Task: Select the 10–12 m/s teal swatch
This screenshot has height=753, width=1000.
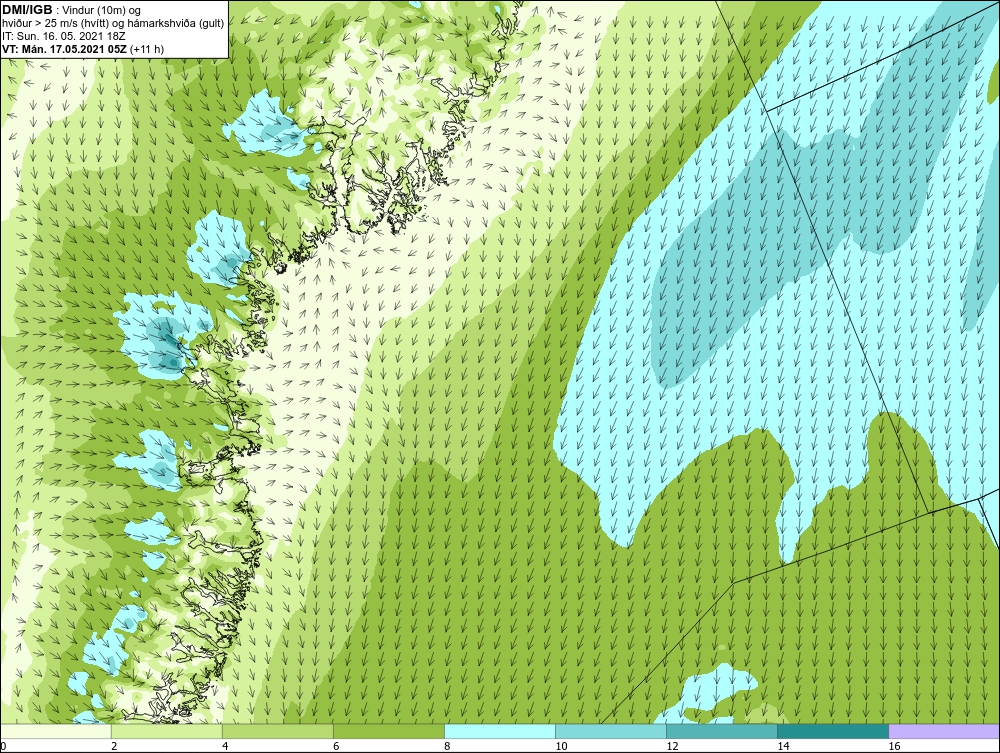Action: click(610, 731)
